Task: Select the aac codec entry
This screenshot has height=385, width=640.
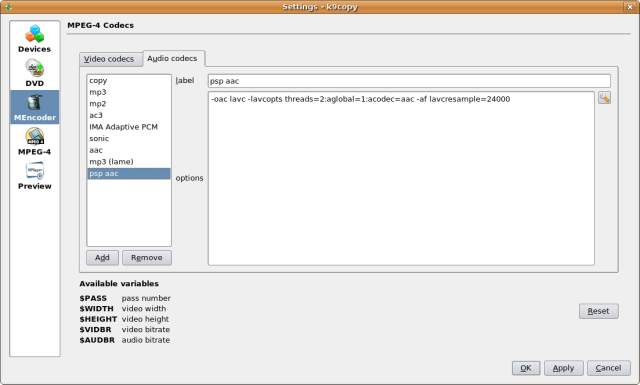Action: (129, 150)
